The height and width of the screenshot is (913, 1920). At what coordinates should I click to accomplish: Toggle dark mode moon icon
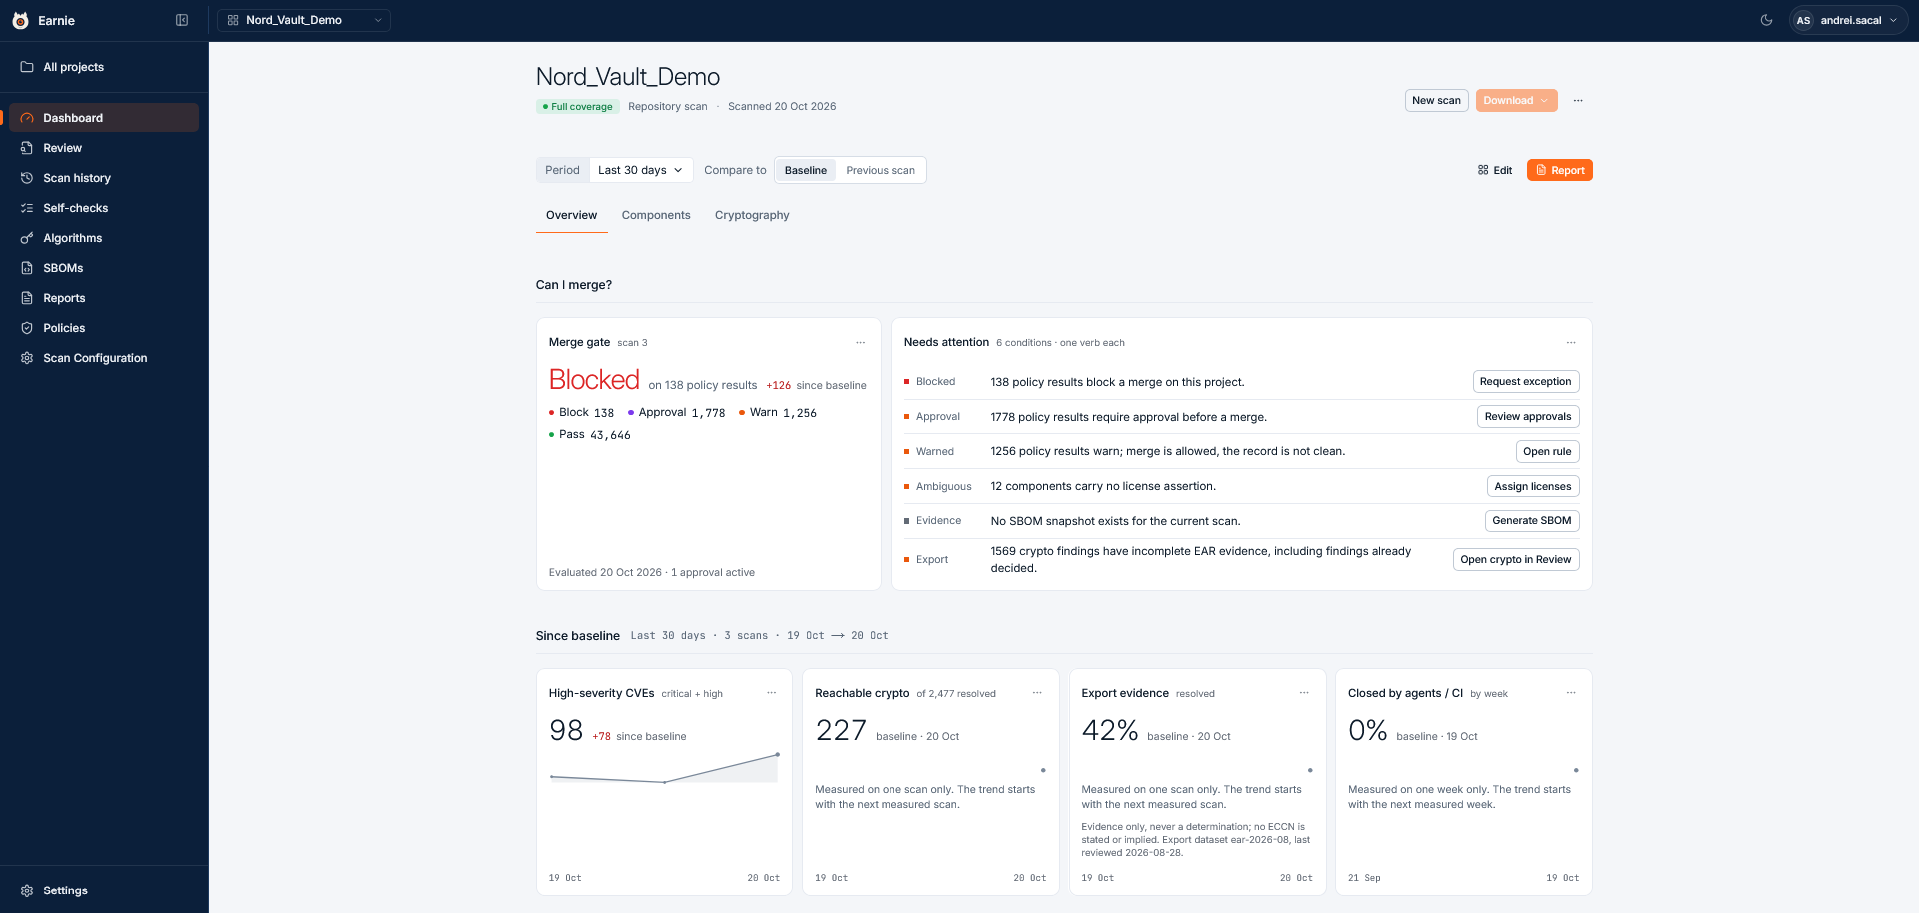[x=1767, y=20]
